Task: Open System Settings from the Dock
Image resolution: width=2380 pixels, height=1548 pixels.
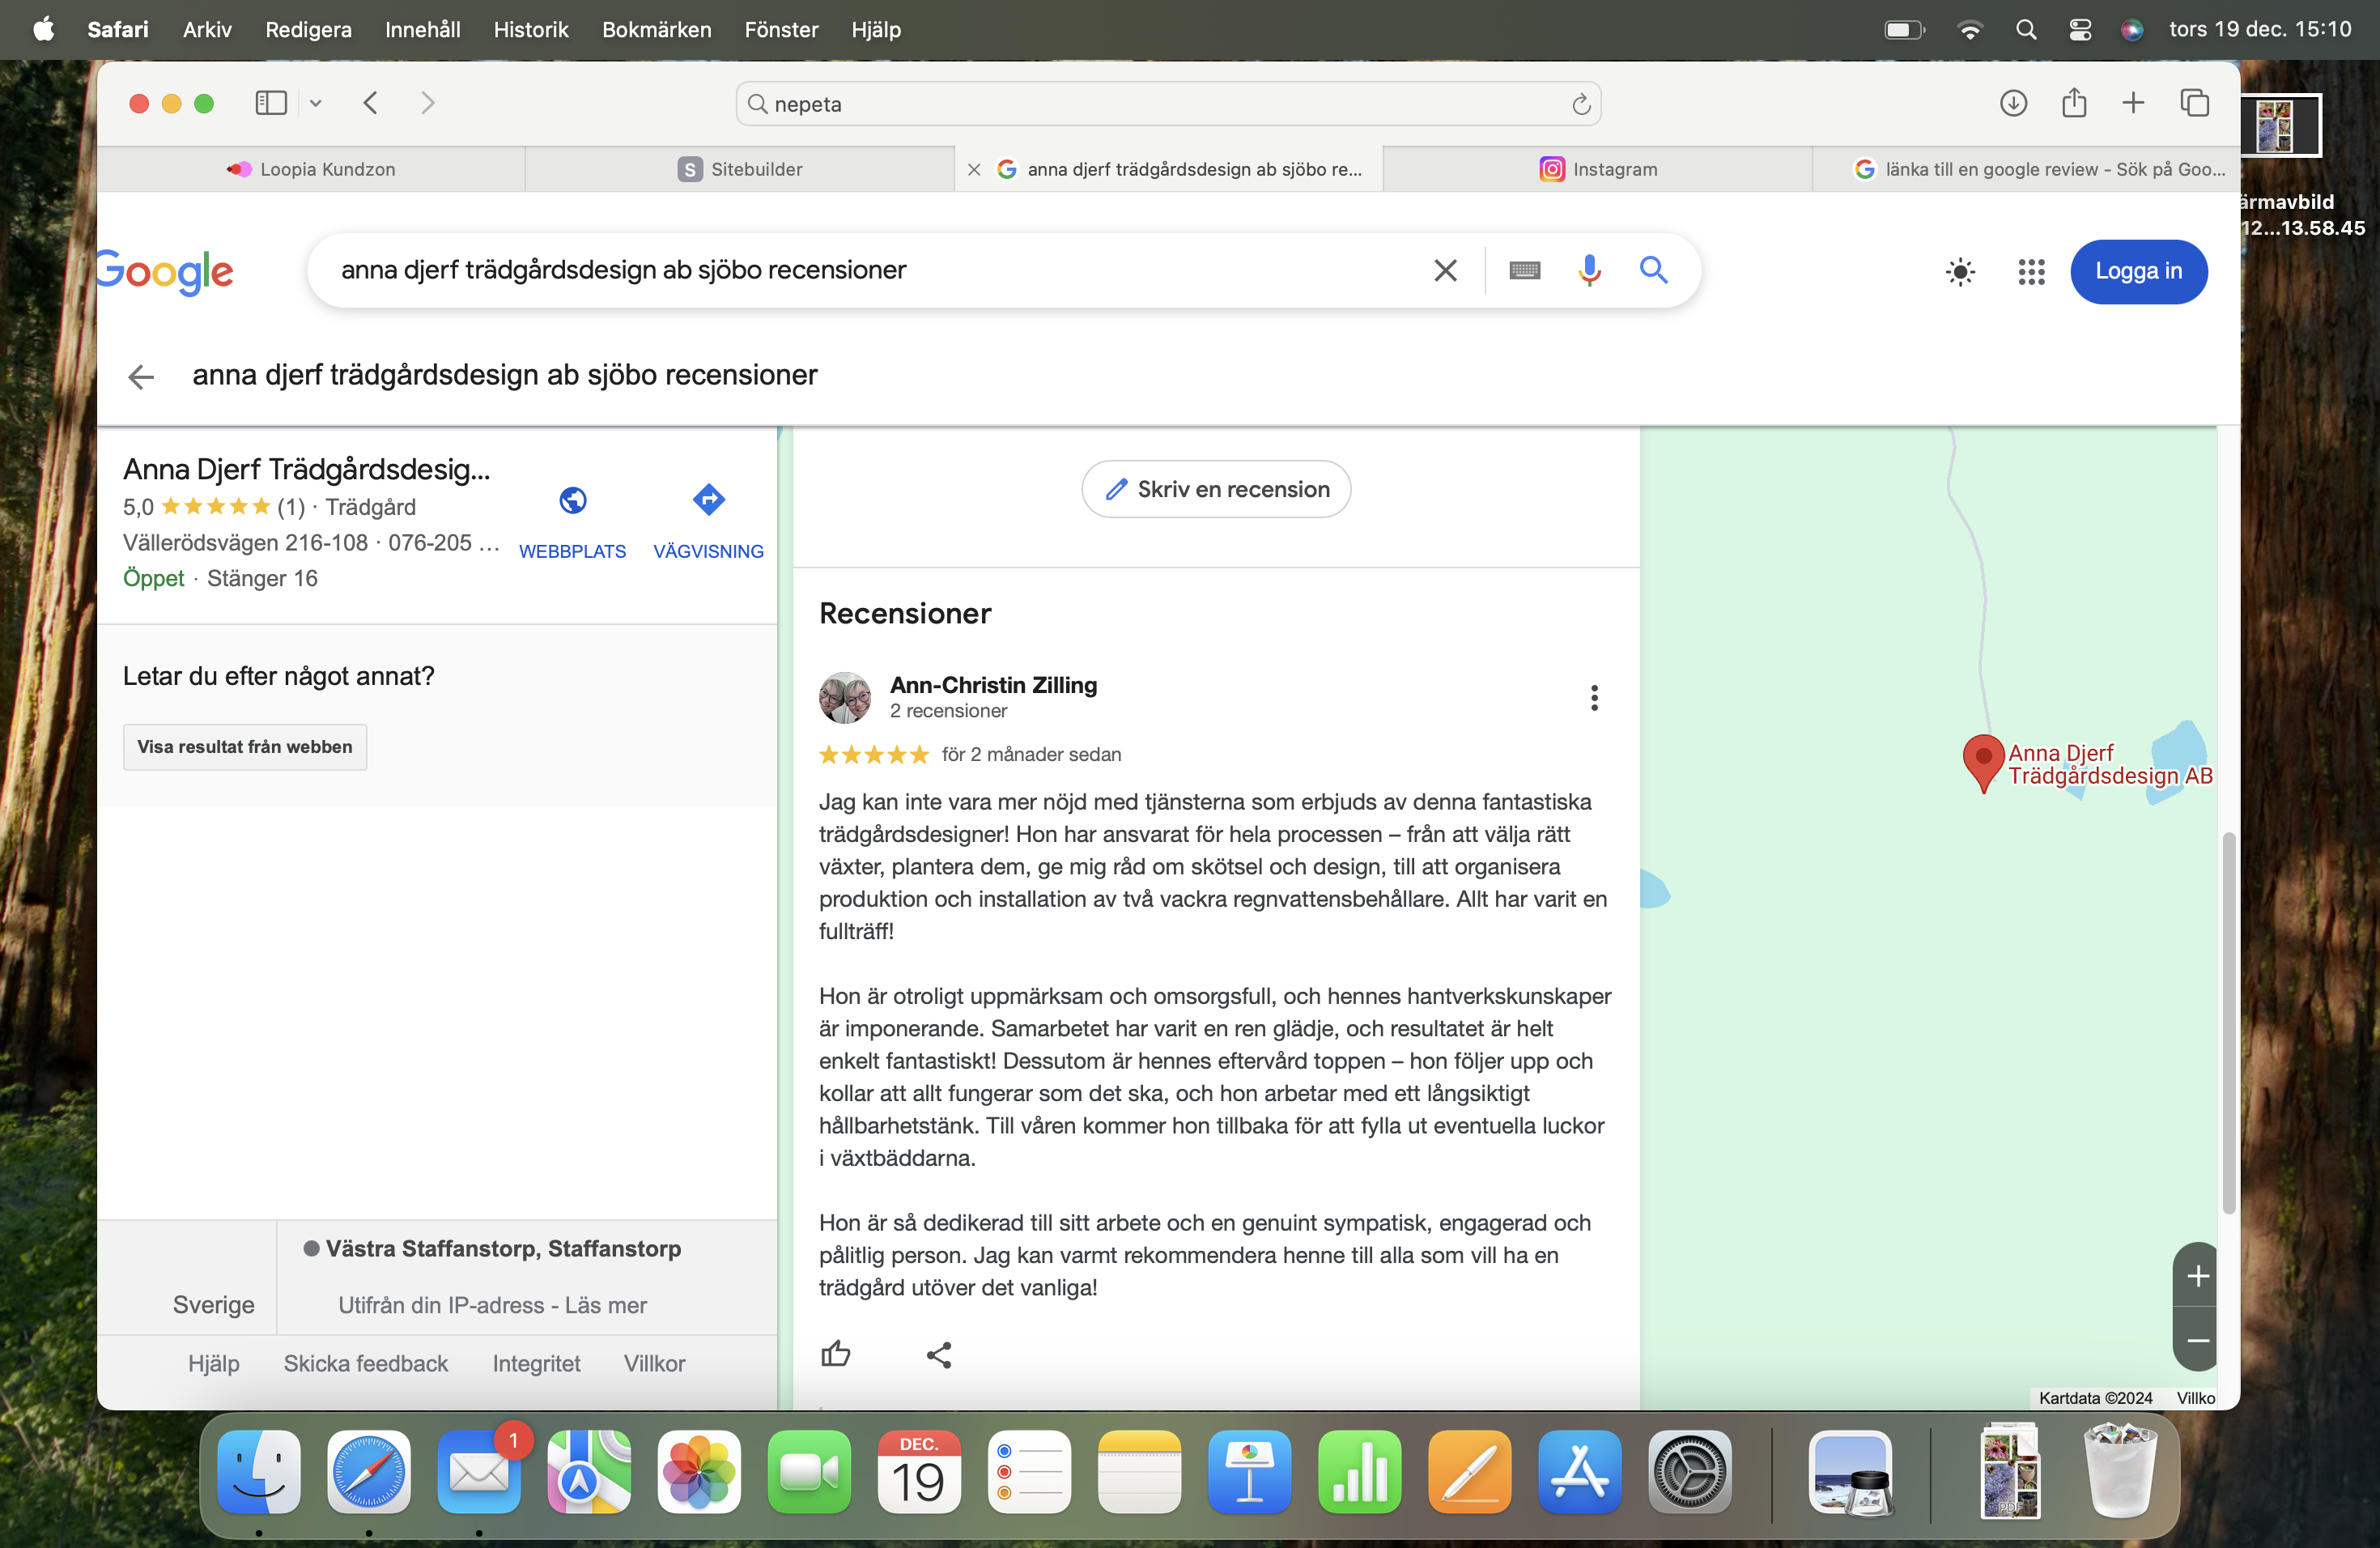Action: [x=1689, y=1471]
